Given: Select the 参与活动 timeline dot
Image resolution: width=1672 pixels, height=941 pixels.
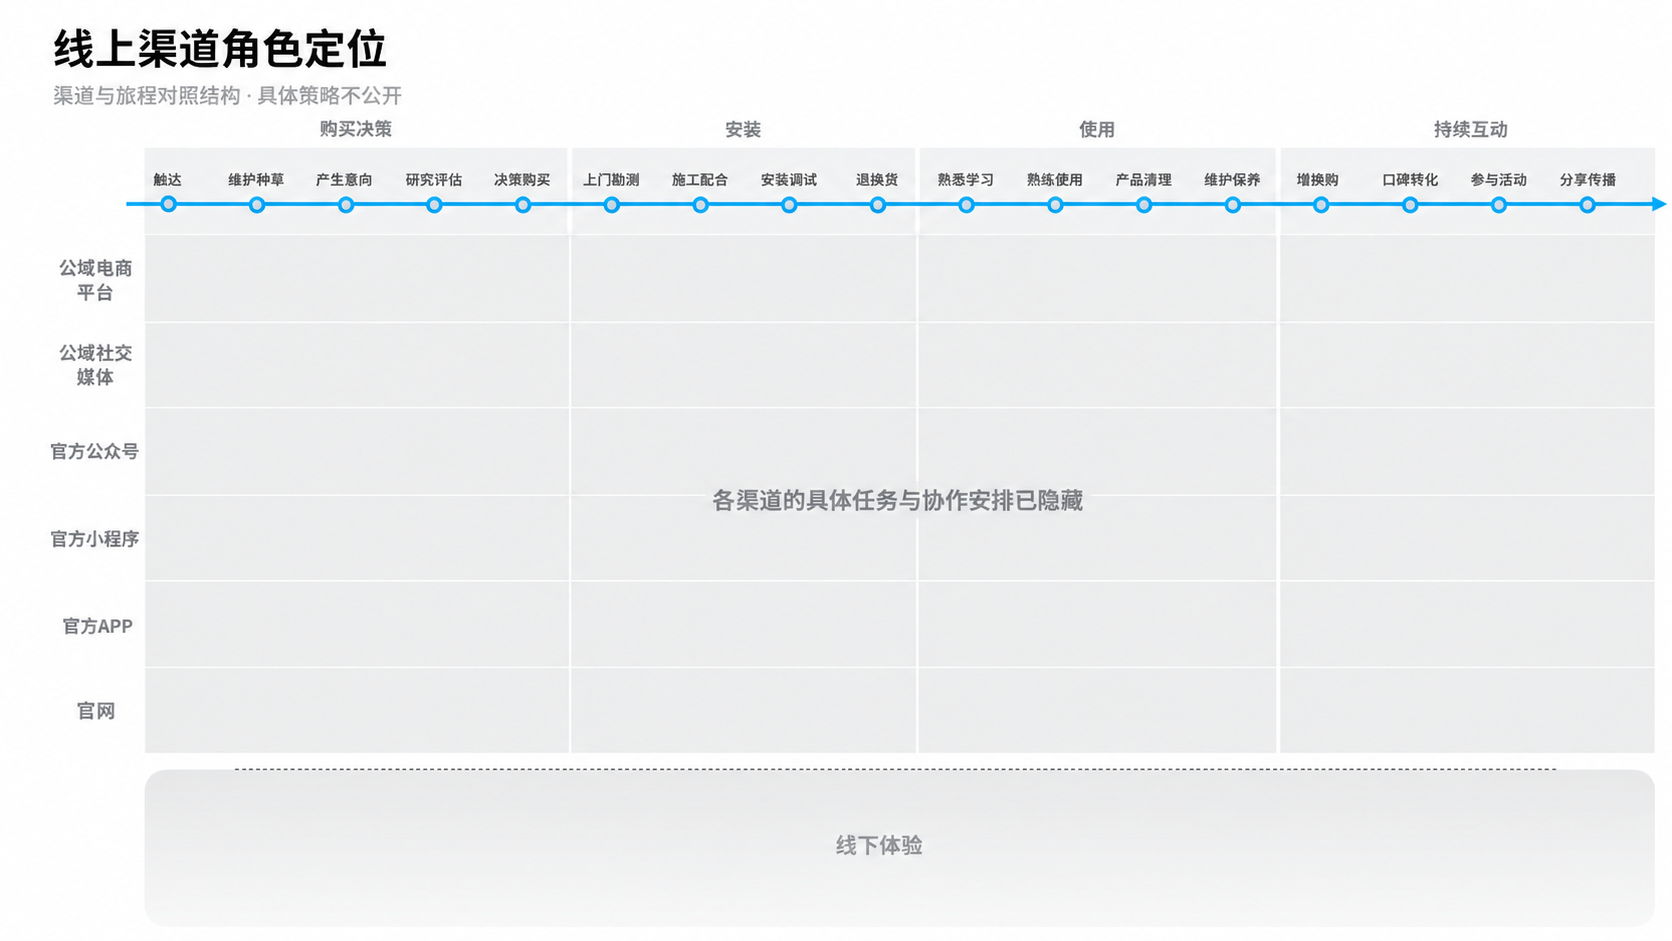Looking at the screenshot, I should [1499, 205].
